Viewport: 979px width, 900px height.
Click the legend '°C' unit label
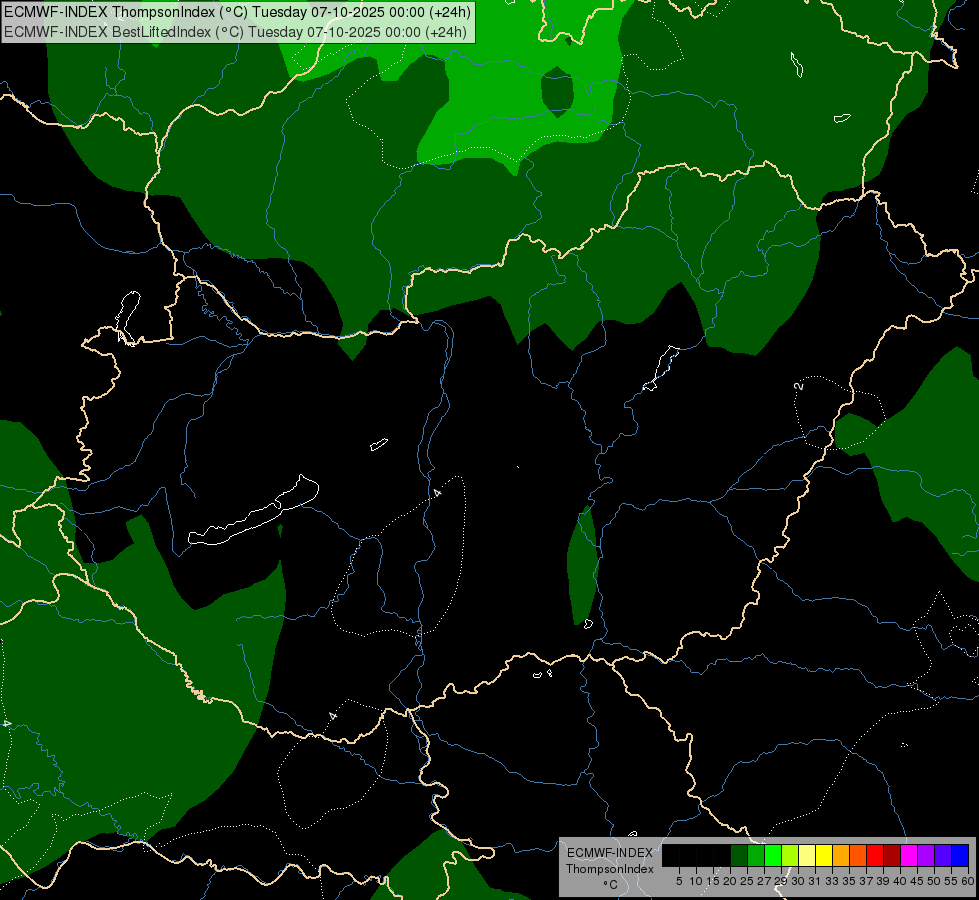coord(611,885)
